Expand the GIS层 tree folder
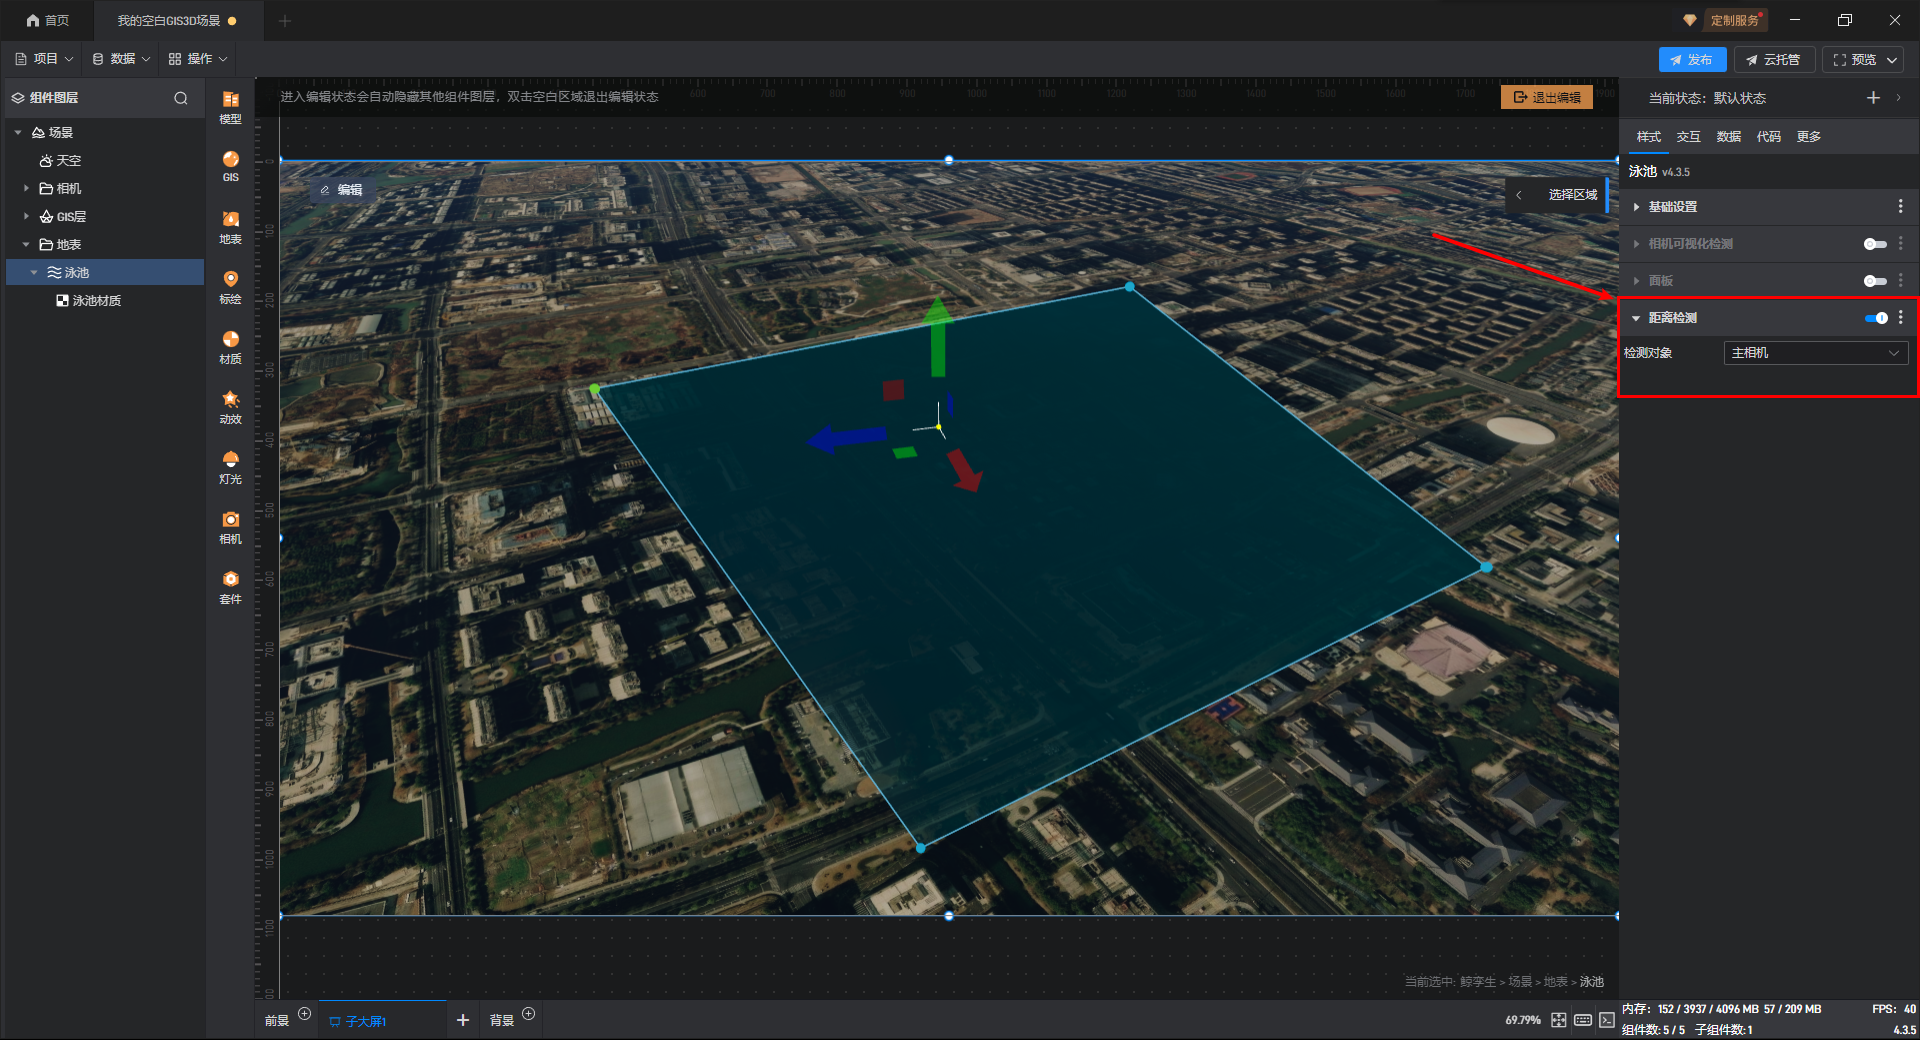The height and width of the screenshot is (1040, 1920). (27, 216)
